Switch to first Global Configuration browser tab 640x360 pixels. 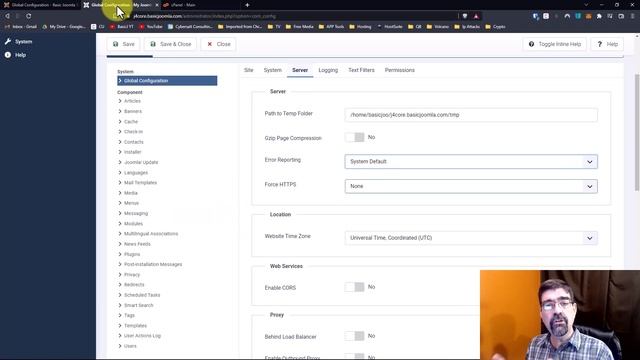(40, 5)
